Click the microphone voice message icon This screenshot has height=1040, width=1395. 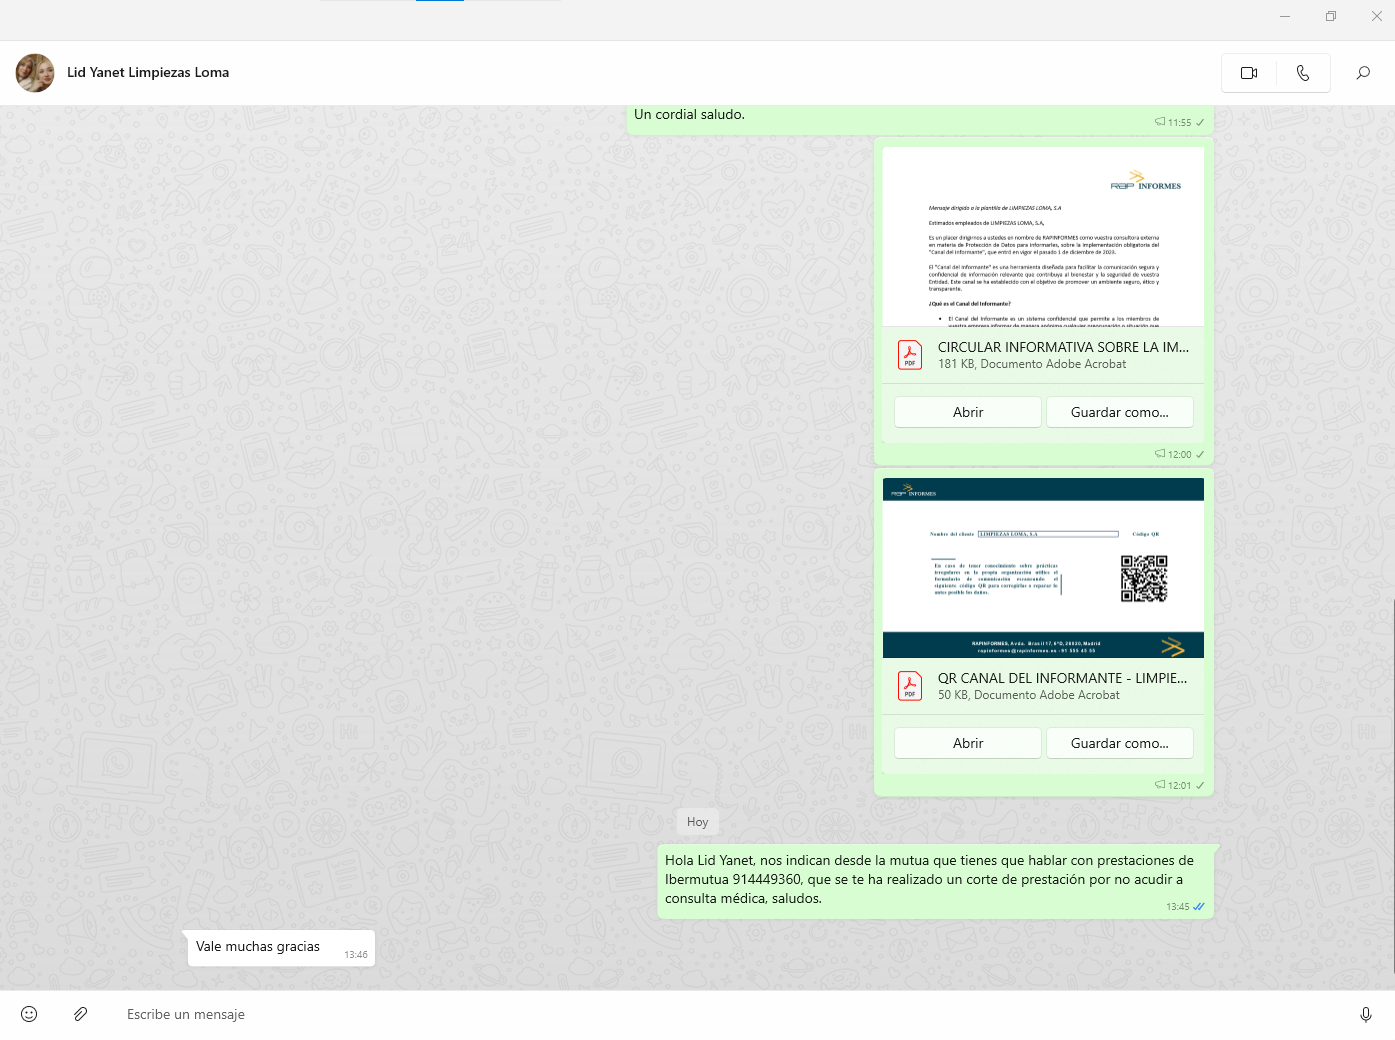[1366, 1014]
